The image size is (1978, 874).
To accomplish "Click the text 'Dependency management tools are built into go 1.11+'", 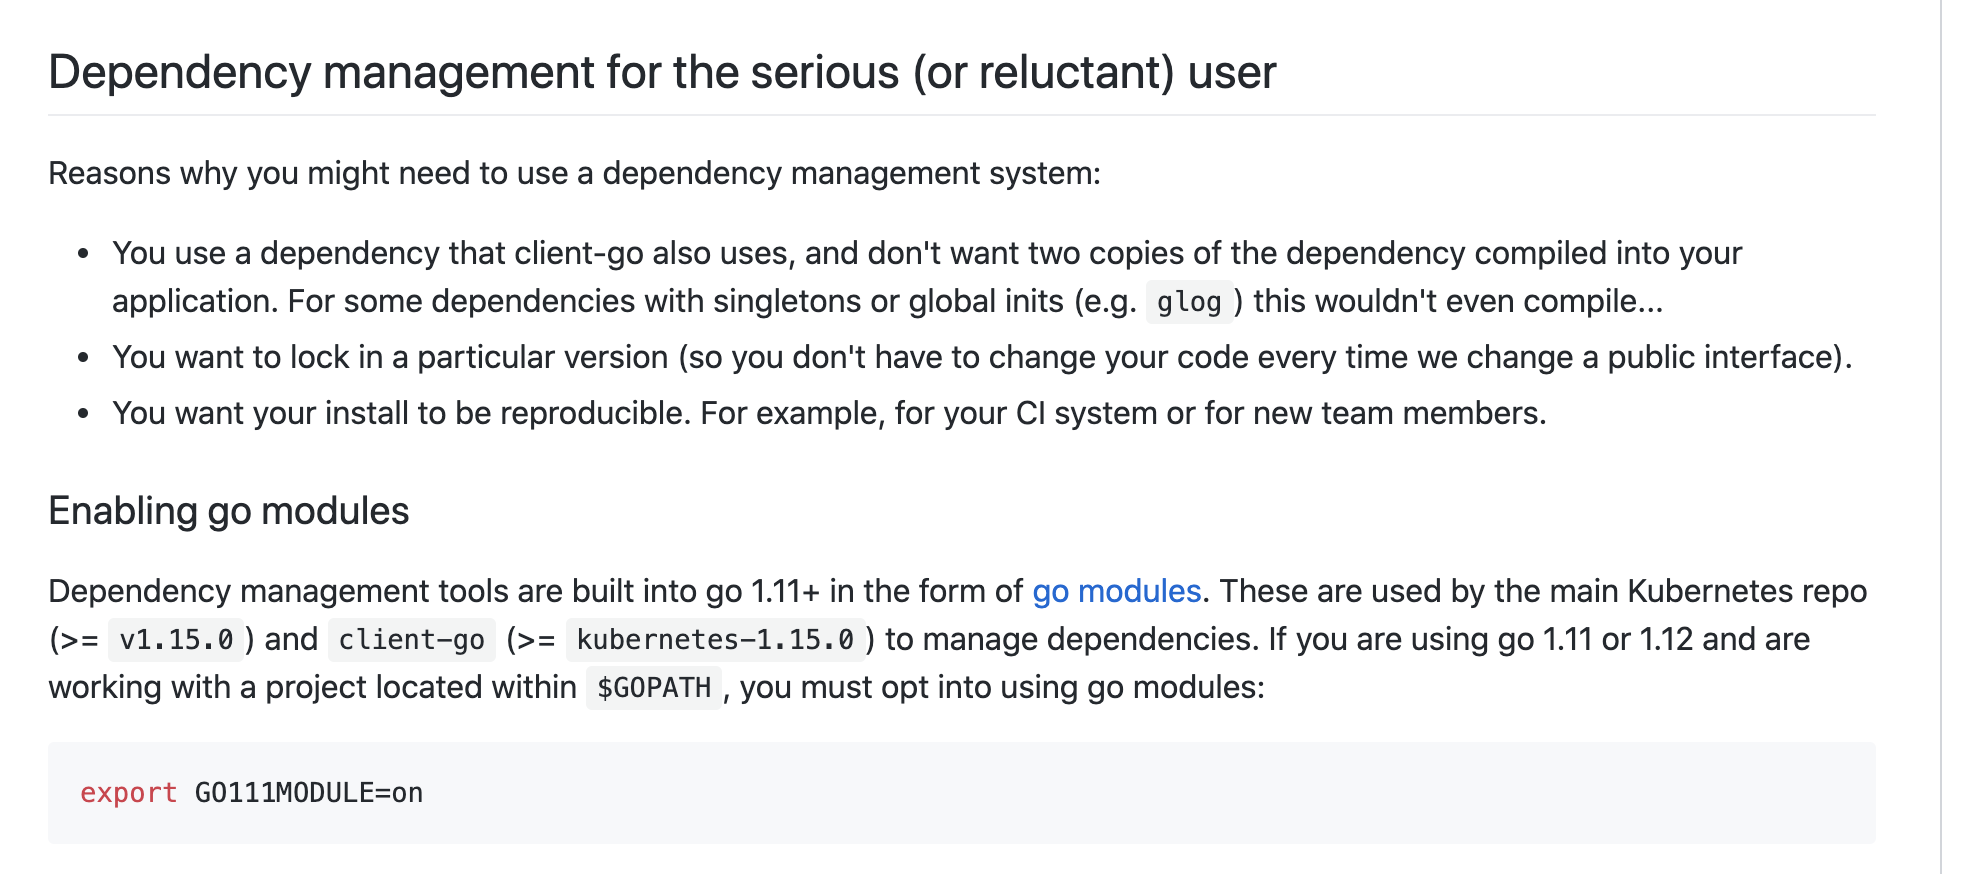I will click(434, 592).
